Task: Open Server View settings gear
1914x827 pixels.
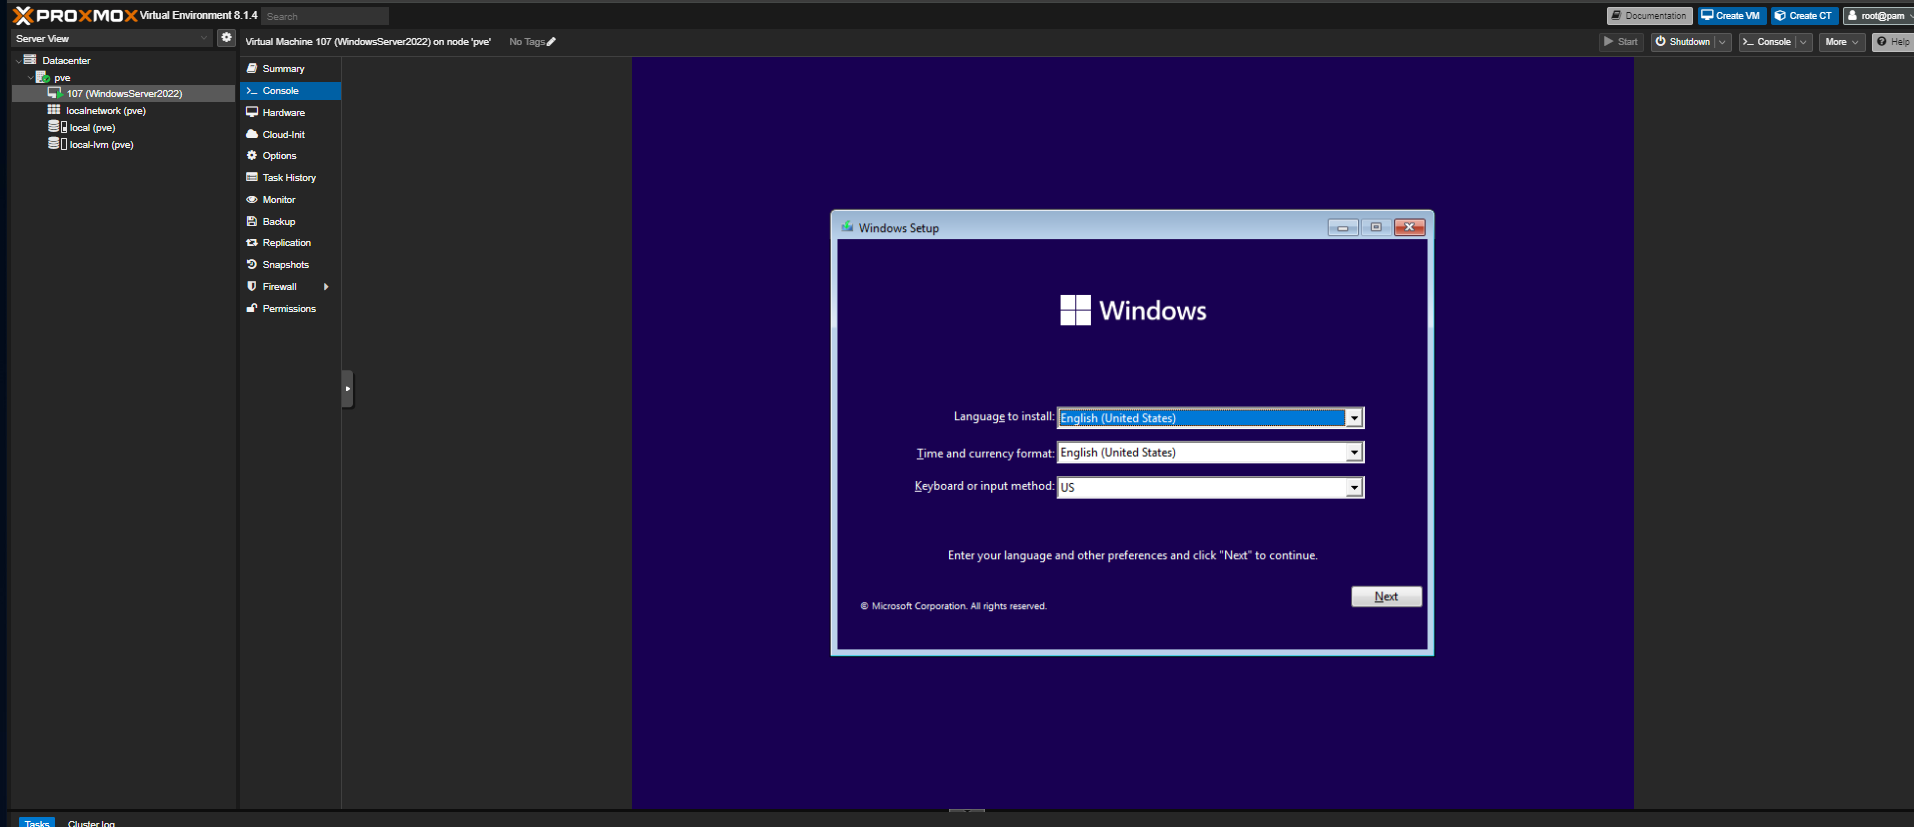Action: [227, 38]
